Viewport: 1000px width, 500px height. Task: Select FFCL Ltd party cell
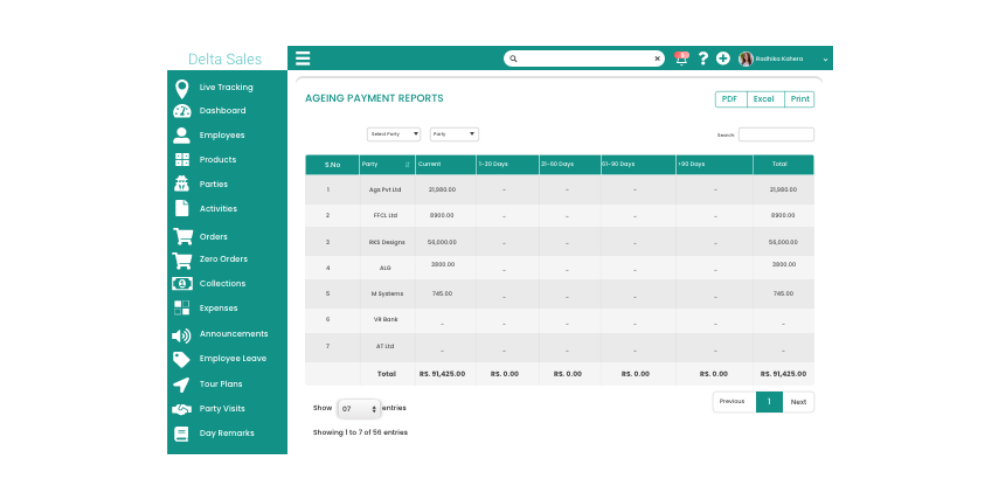[x=387, y=216]
